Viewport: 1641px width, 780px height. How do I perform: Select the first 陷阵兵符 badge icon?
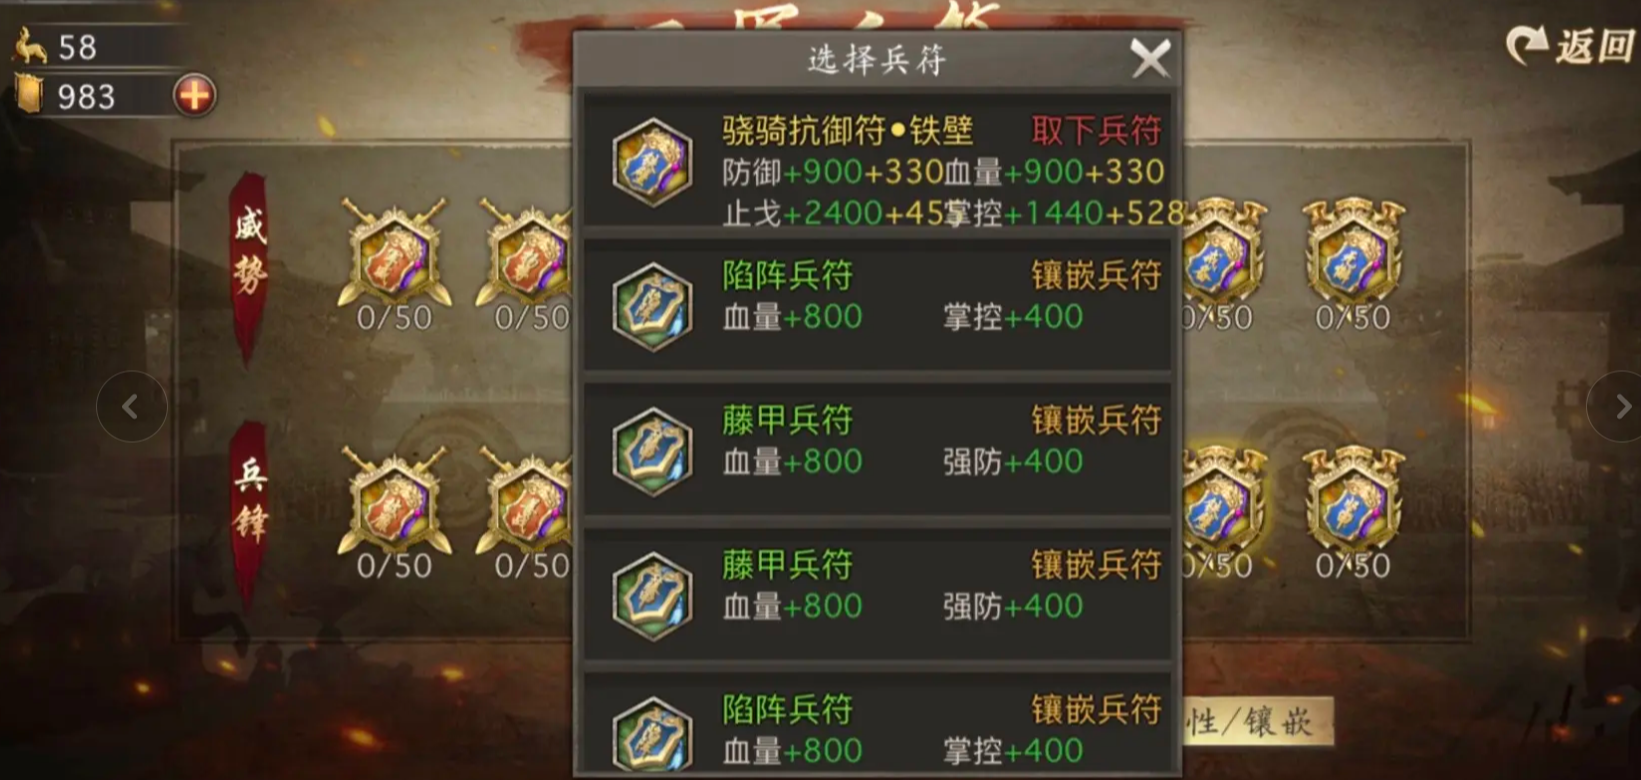click(653, 307)
